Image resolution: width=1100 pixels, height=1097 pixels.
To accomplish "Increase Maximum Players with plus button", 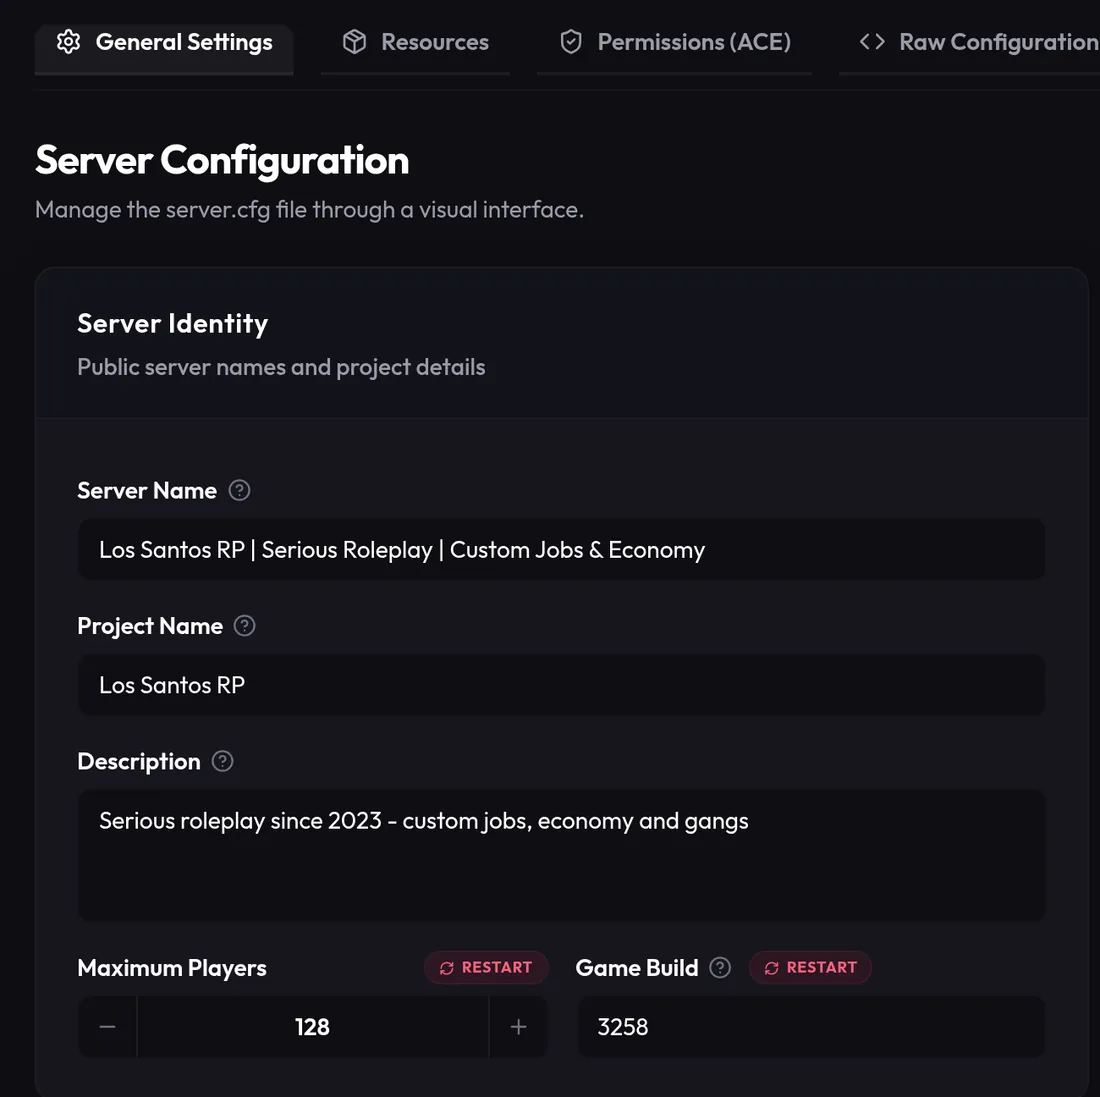I will (518, 1027).
